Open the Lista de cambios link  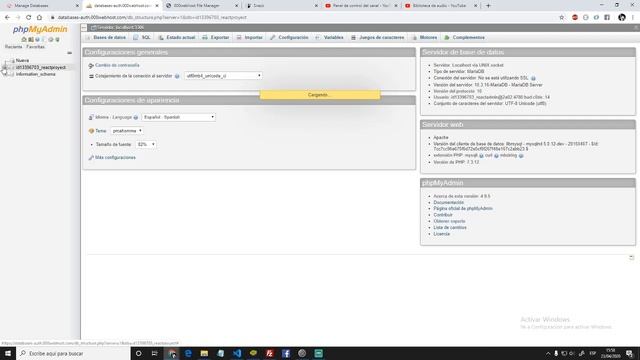coord(450,227)
